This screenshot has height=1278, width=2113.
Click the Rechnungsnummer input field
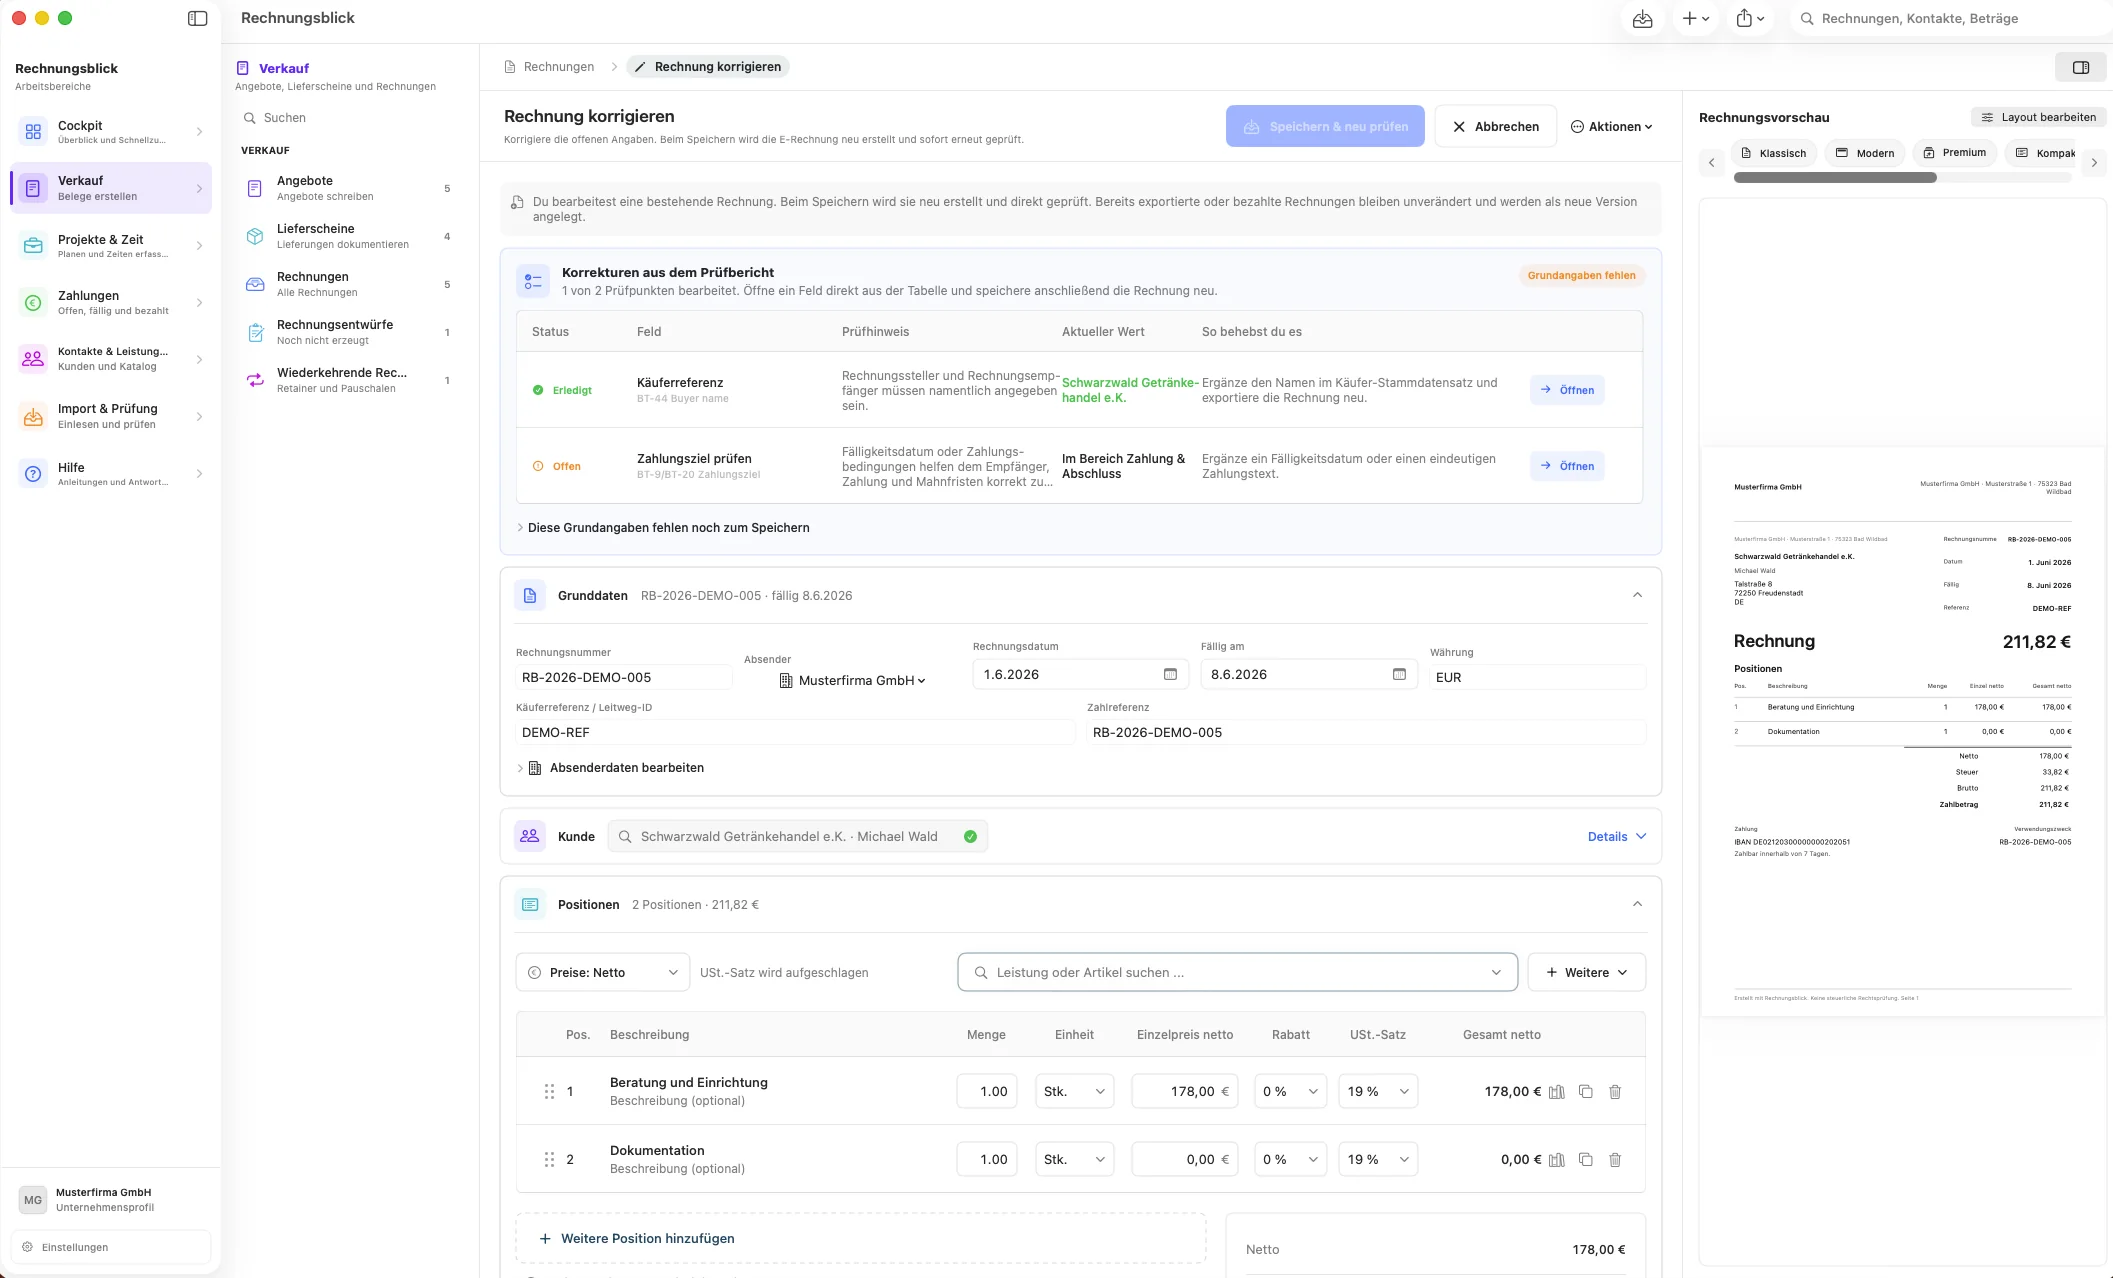click(x=624, y=677)
